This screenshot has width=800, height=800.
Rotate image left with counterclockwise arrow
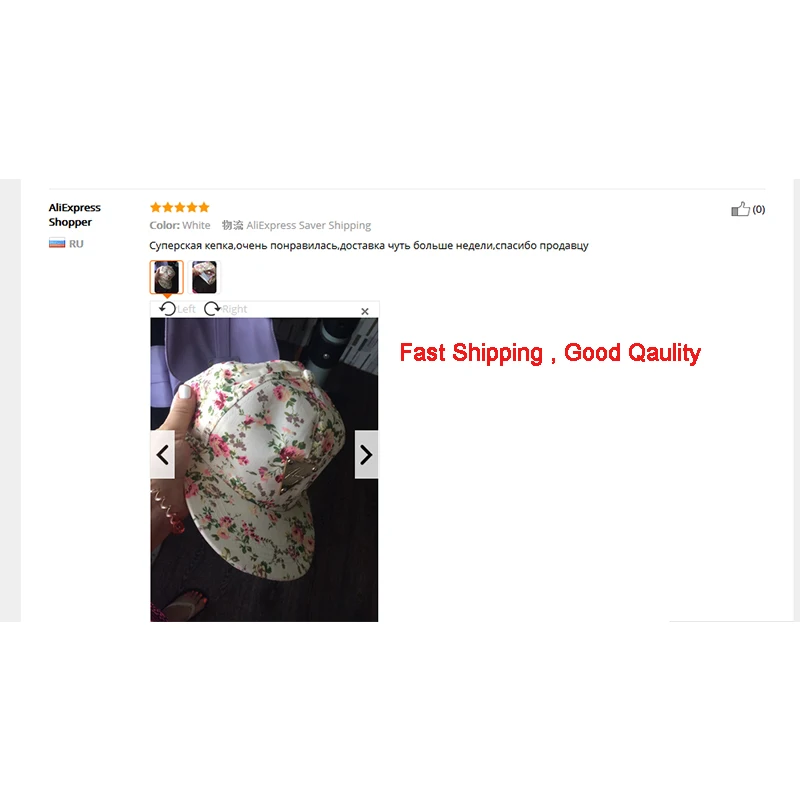pyautogui.click(x=167, y=309)
